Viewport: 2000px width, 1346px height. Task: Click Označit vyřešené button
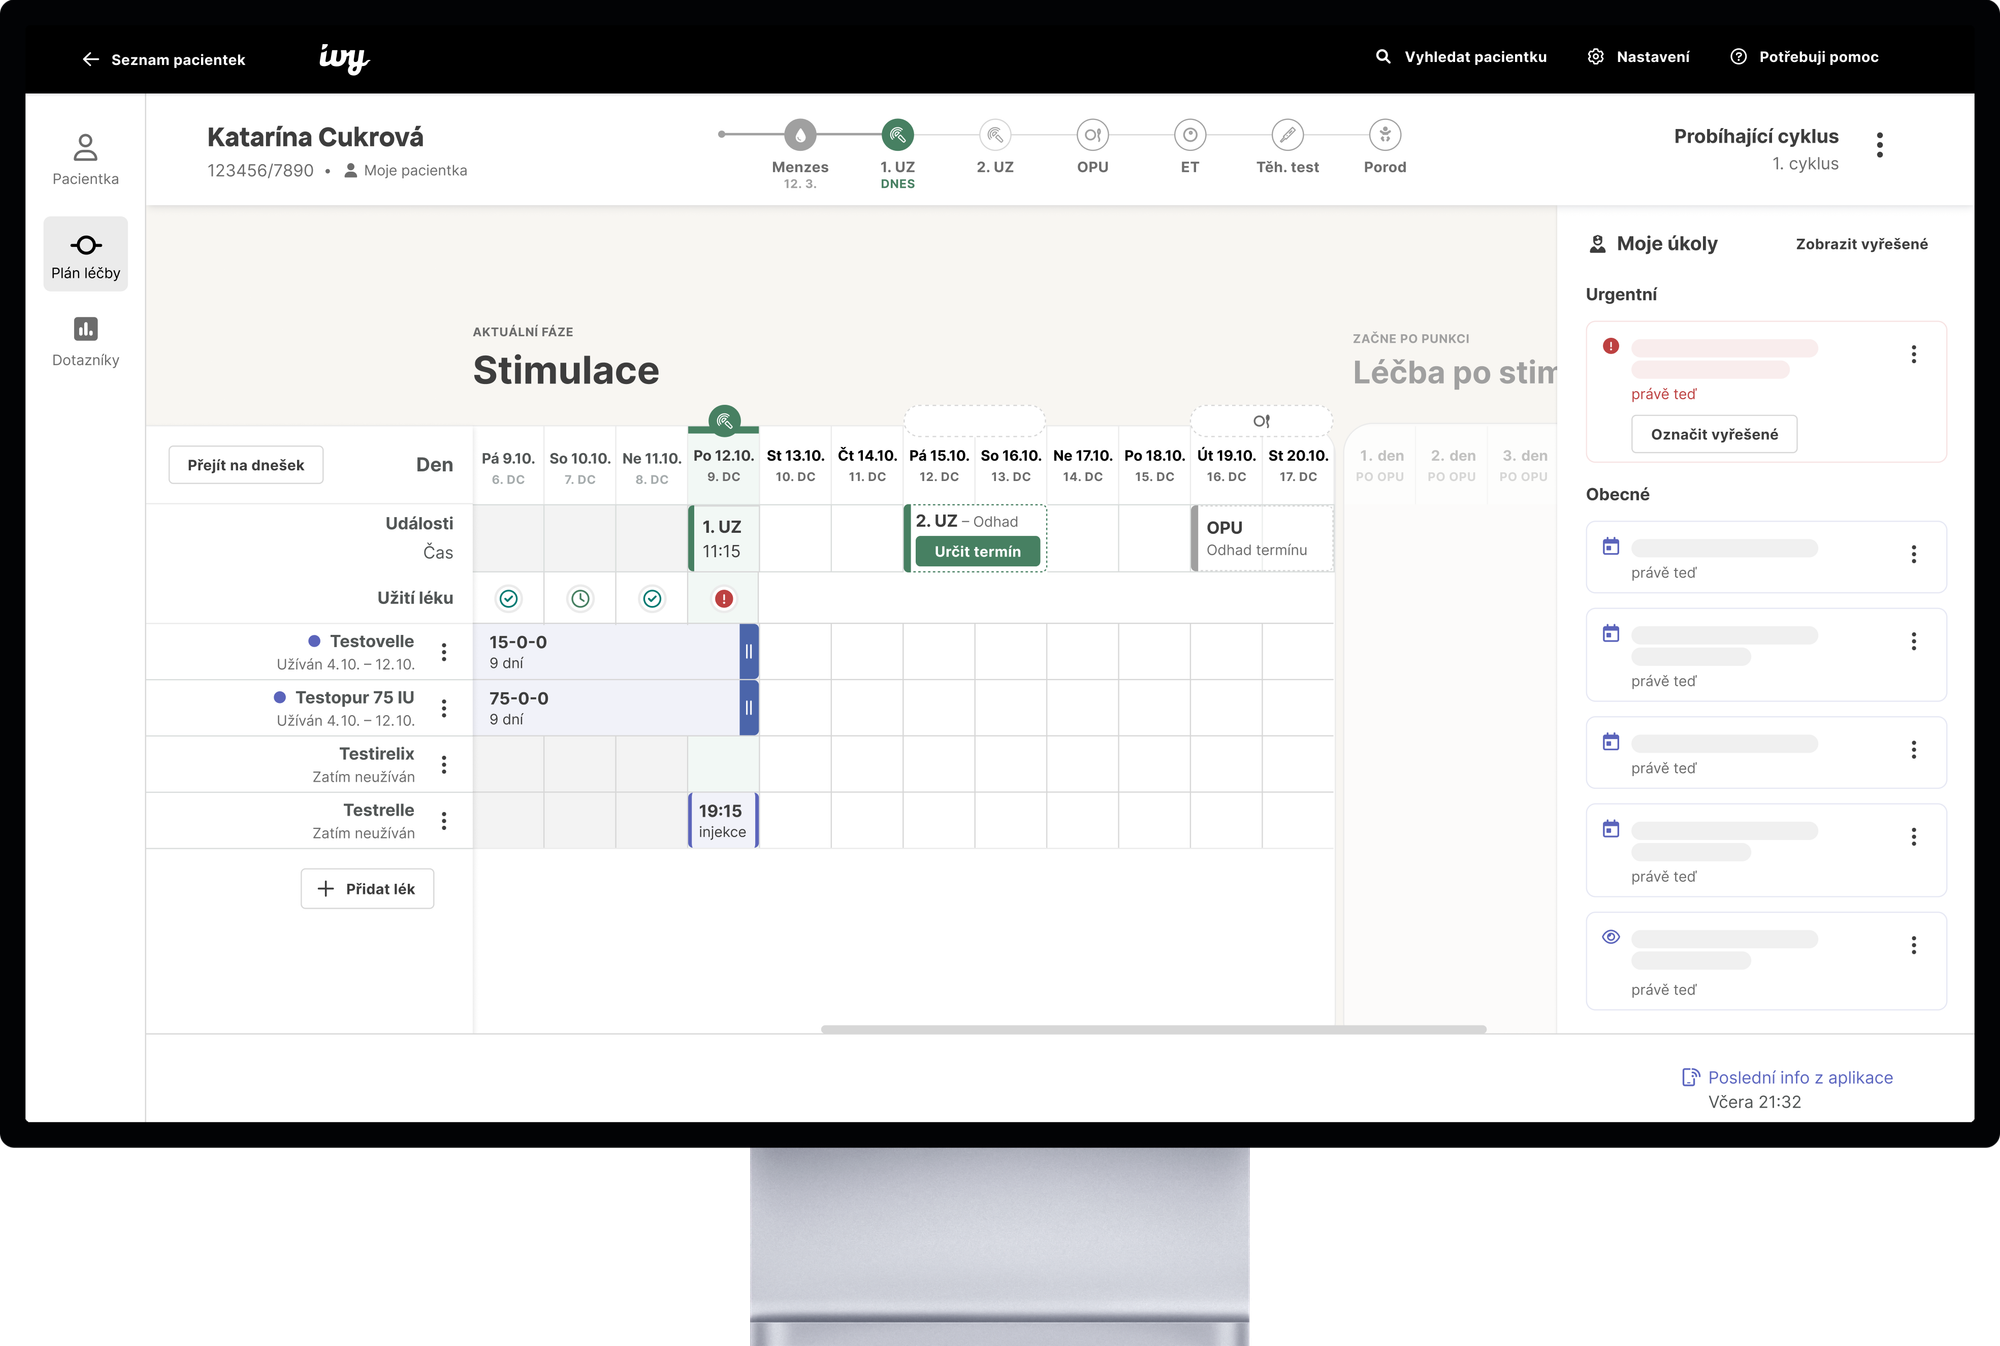[x=1714, y=434]
